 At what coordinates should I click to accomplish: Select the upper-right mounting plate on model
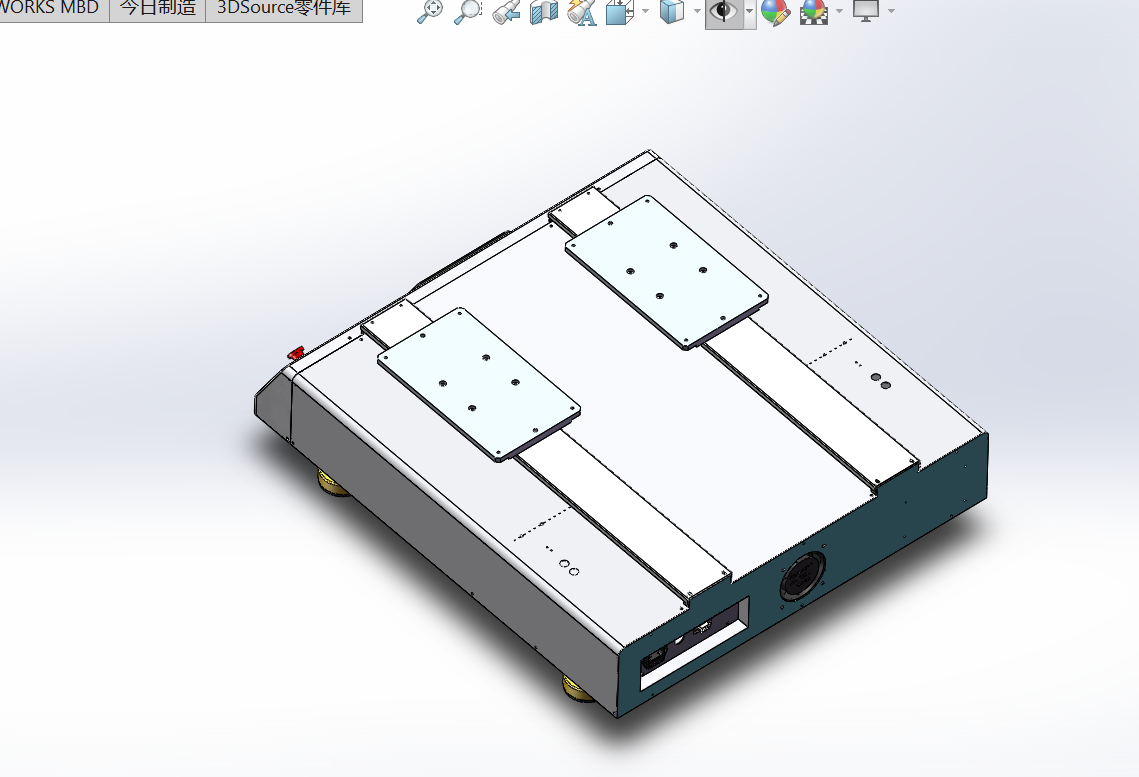(667, 272)
